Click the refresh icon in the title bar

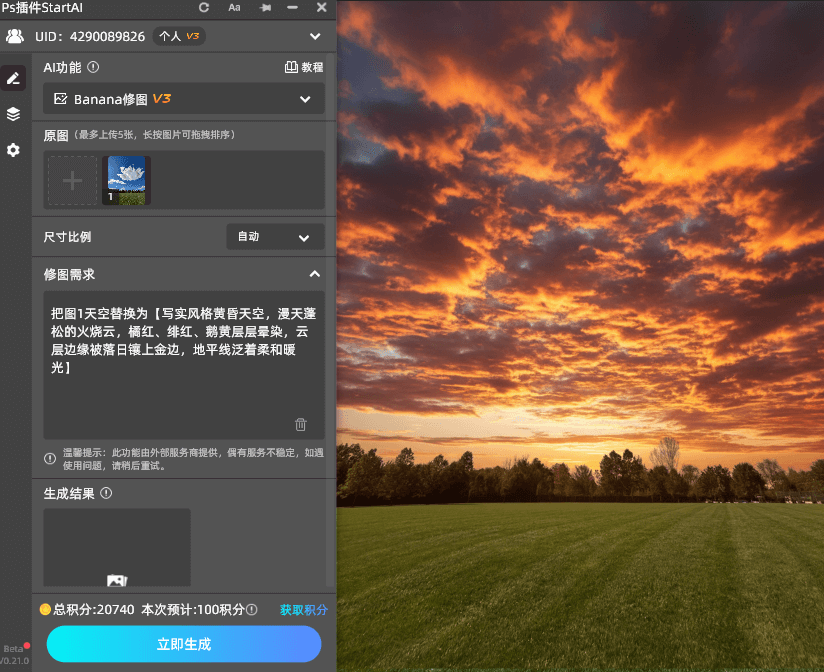203,8
